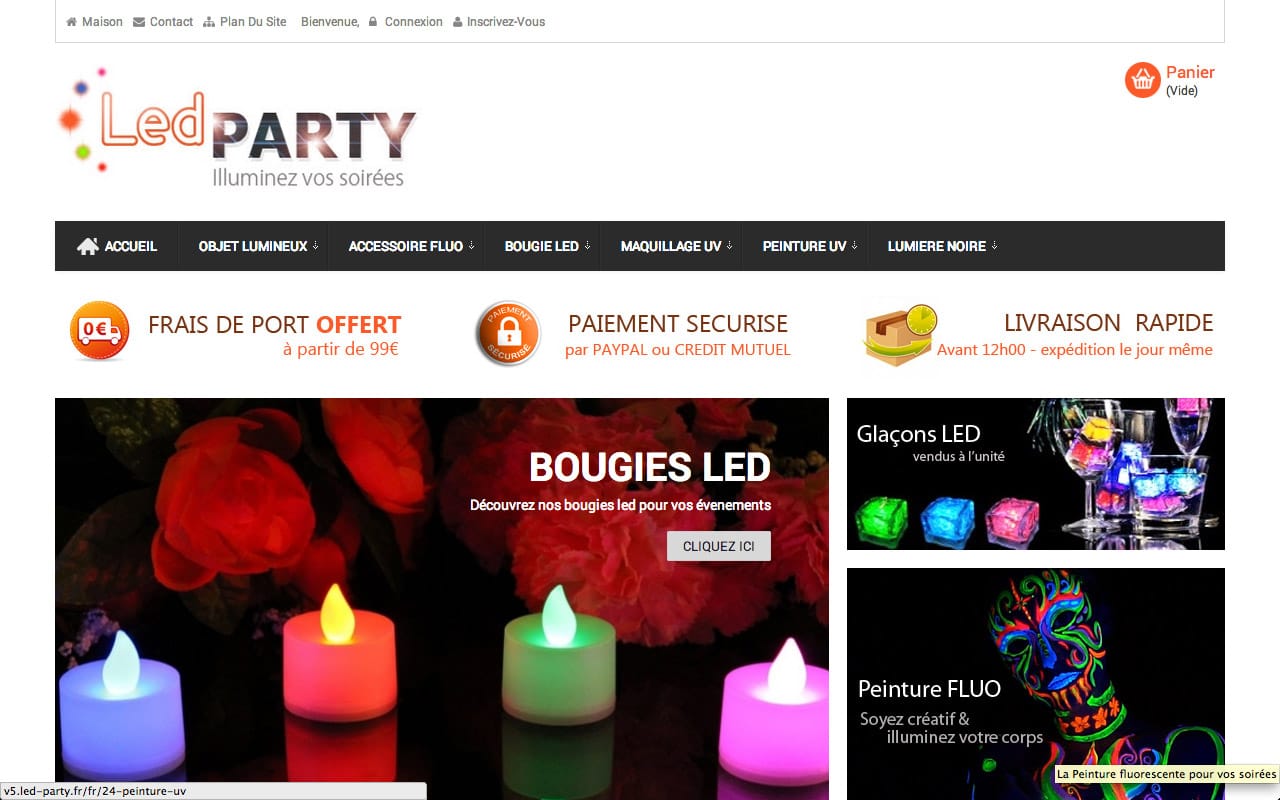Click the Paiement Securise padlock badge
1280x800 pixels.
[508, 334]
